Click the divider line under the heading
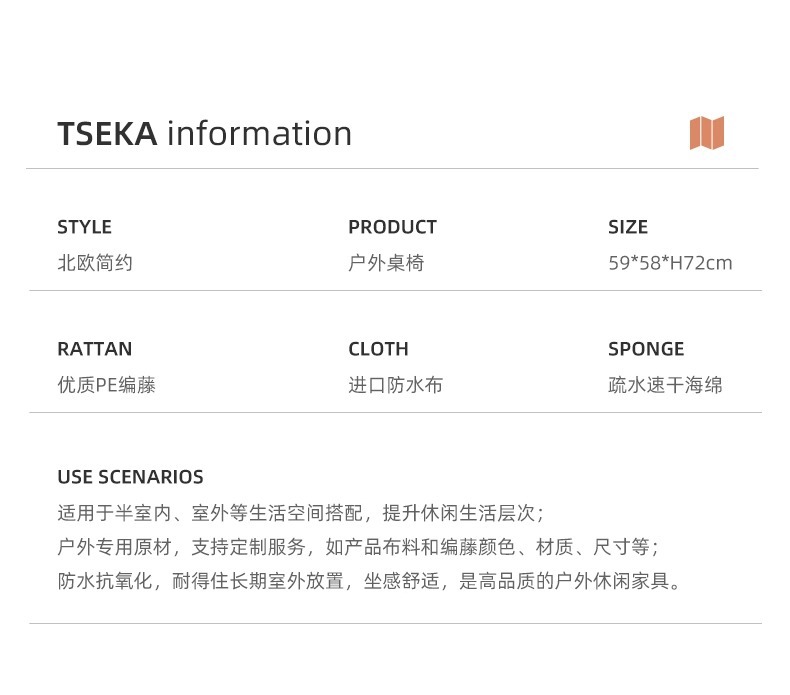This screenshot has height=695, width=790. [392, 169]
